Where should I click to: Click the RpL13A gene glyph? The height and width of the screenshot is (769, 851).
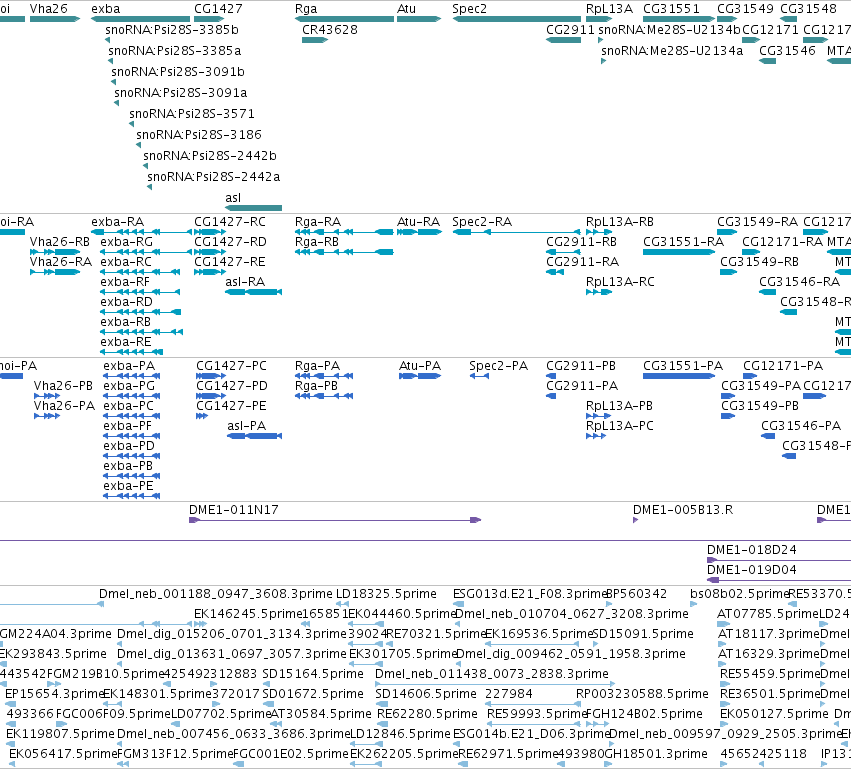(x=599, y=19)
